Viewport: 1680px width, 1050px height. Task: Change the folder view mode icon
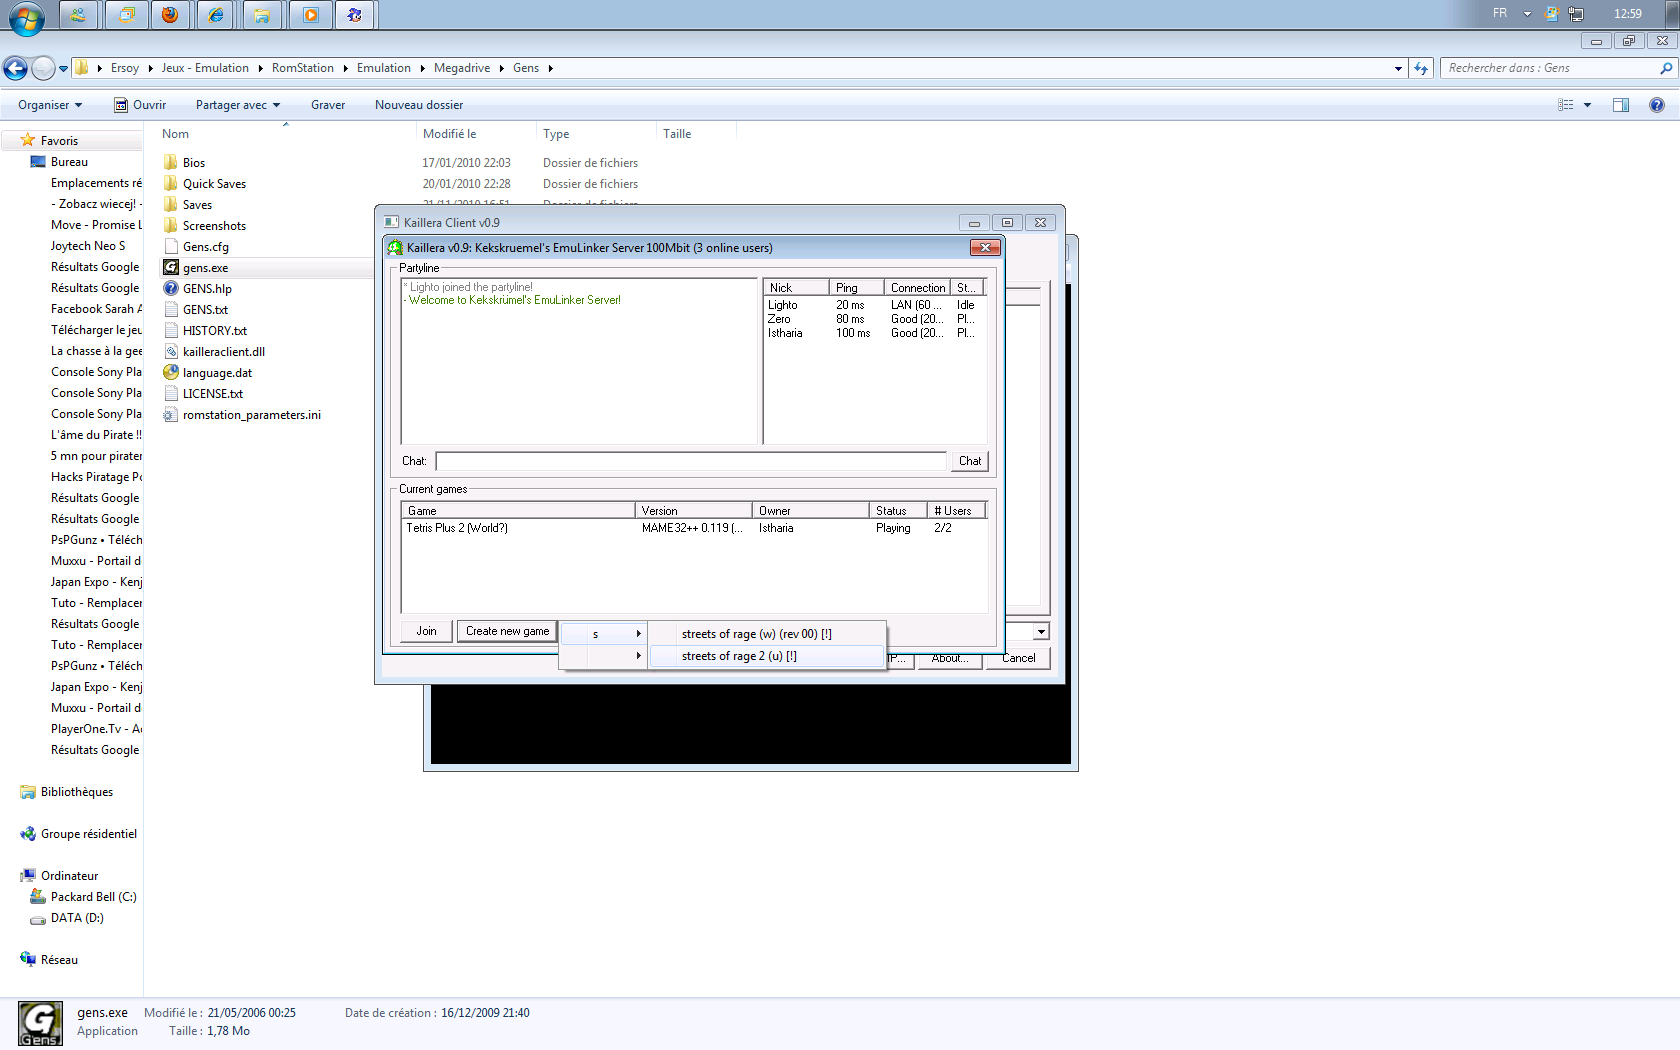[x=1566, y=105]
